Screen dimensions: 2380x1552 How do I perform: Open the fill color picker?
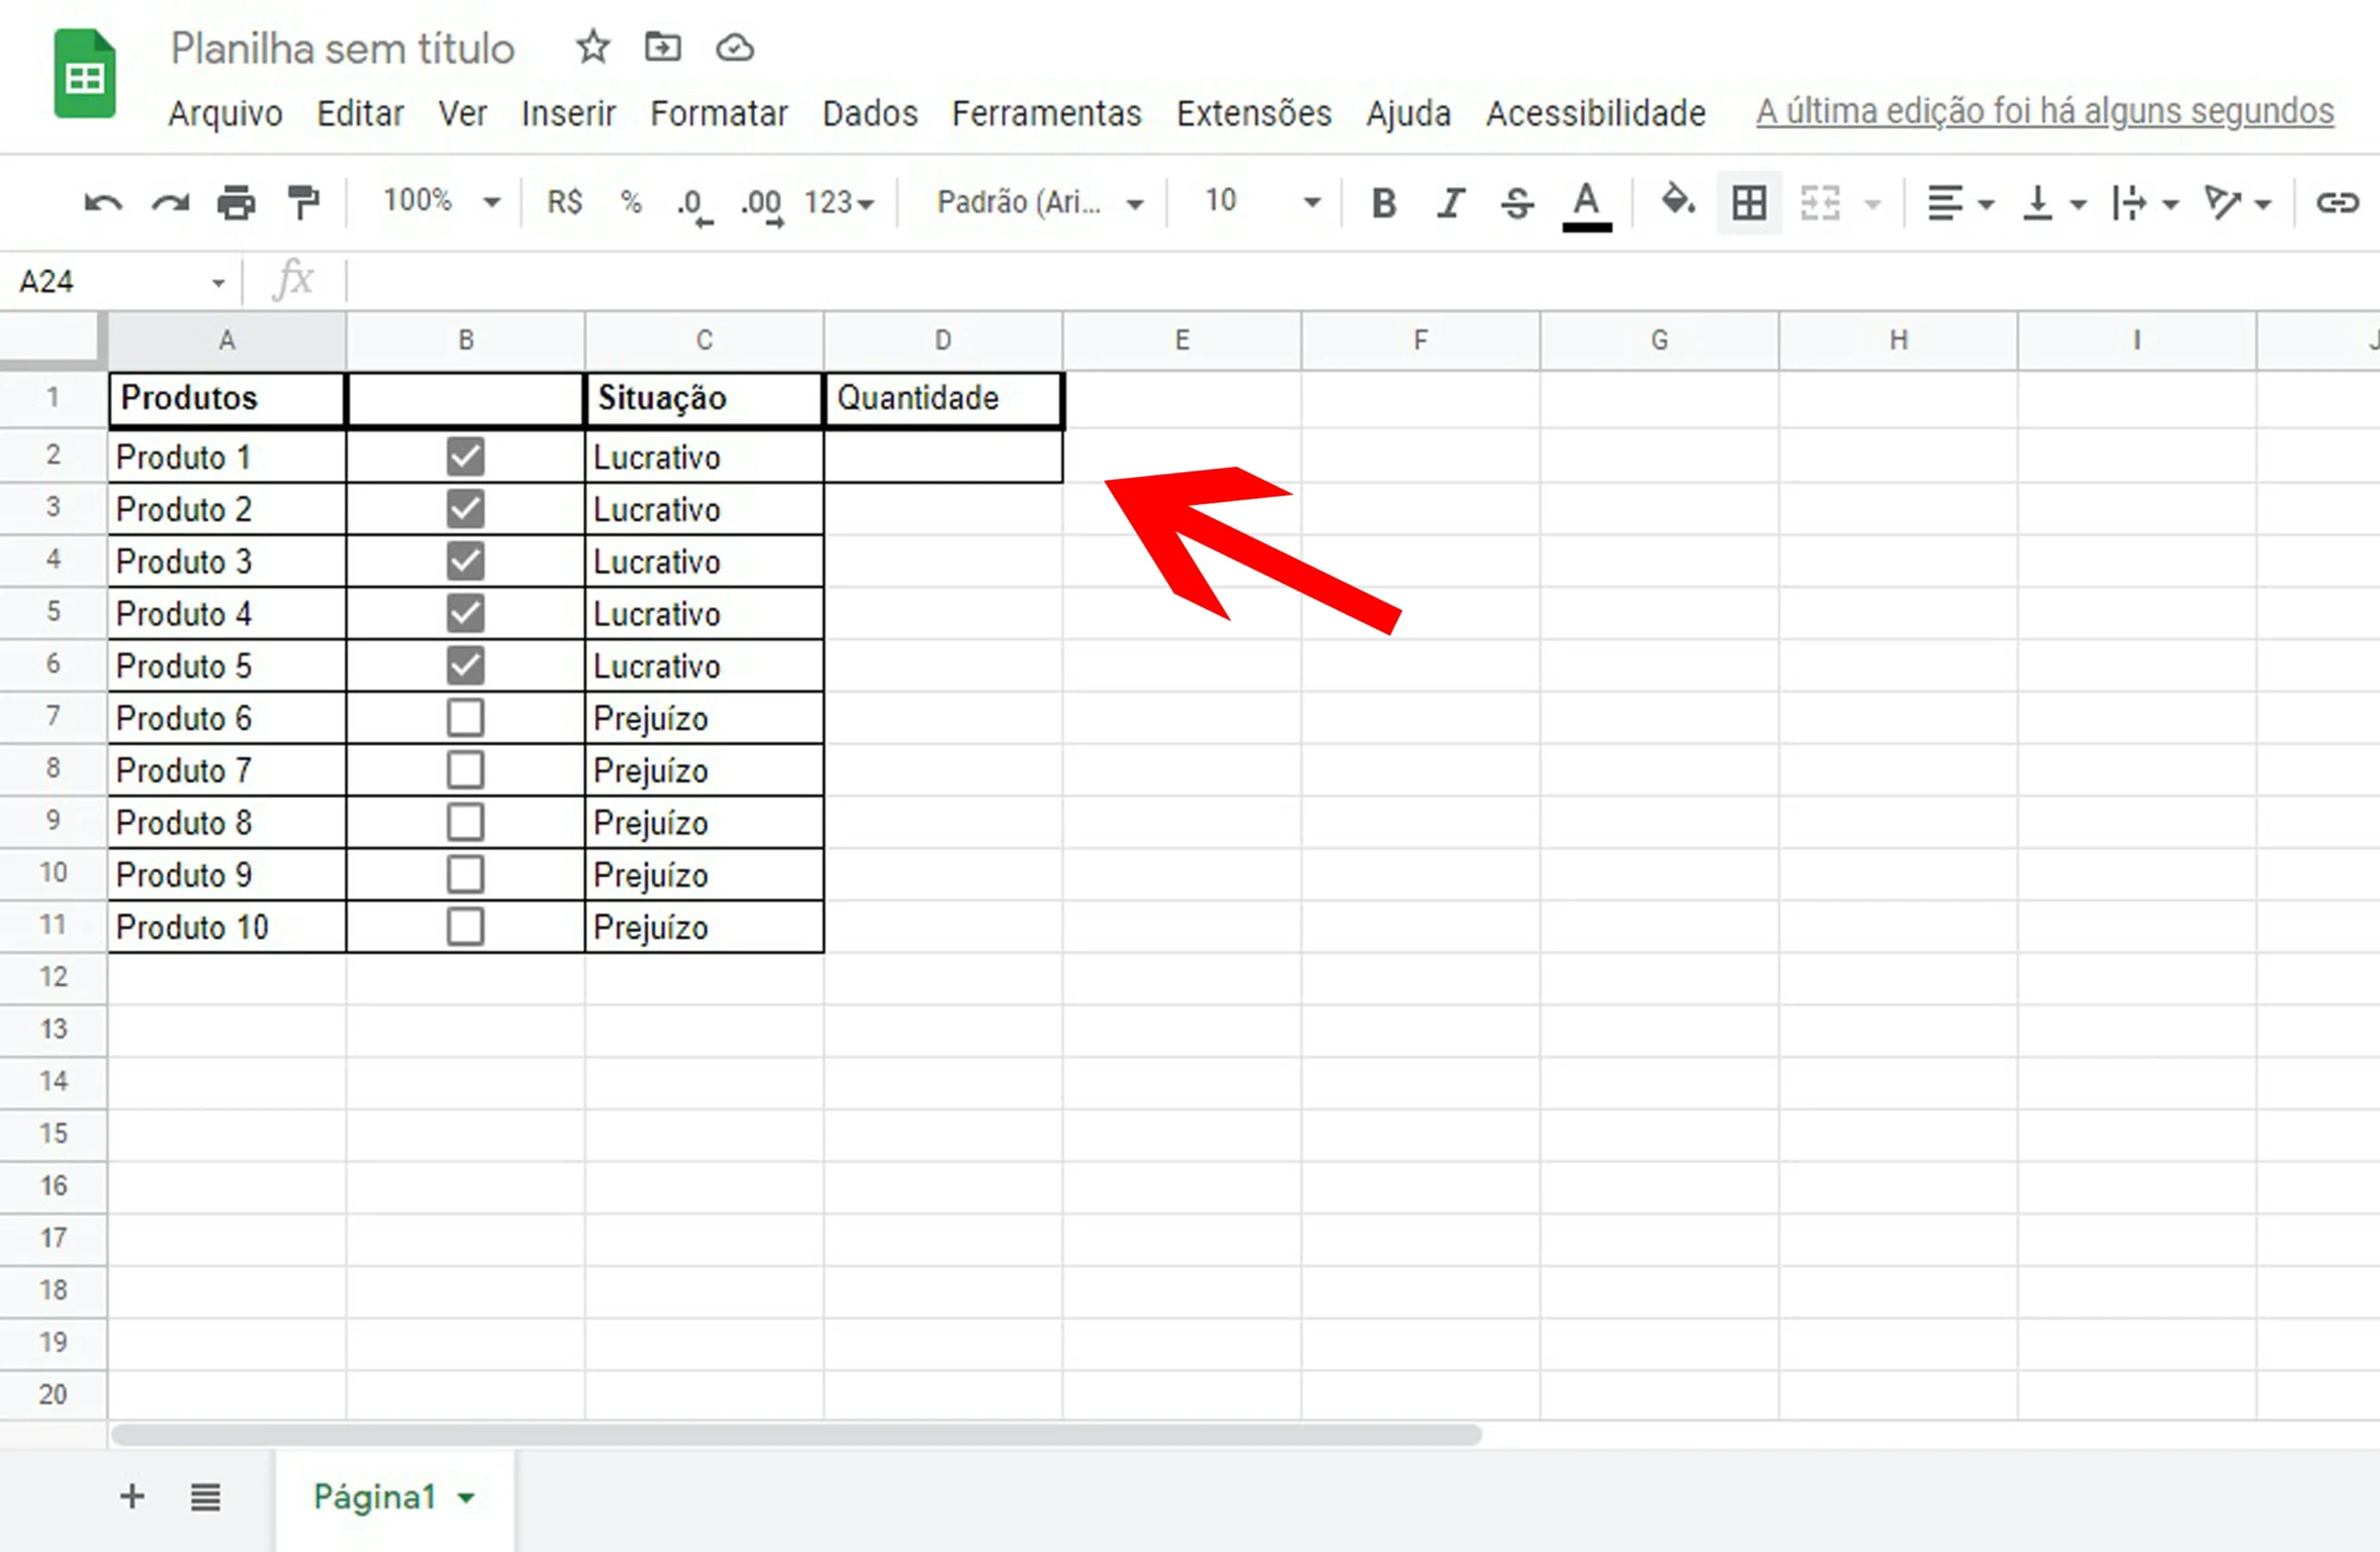1678,201
